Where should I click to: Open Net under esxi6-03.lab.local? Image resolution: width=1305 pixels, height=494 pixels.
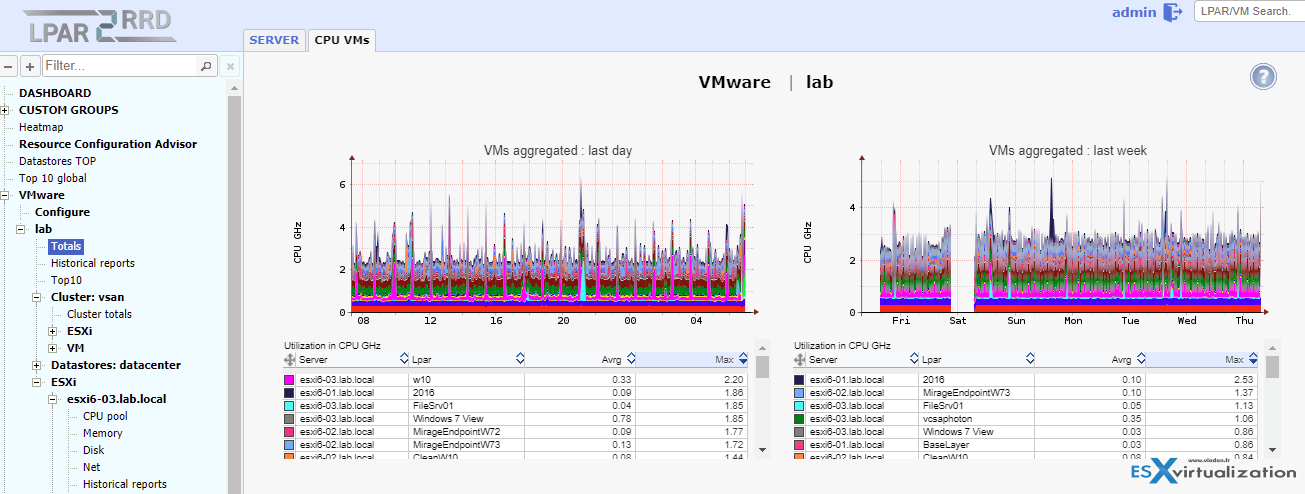[x=91, y=467]
